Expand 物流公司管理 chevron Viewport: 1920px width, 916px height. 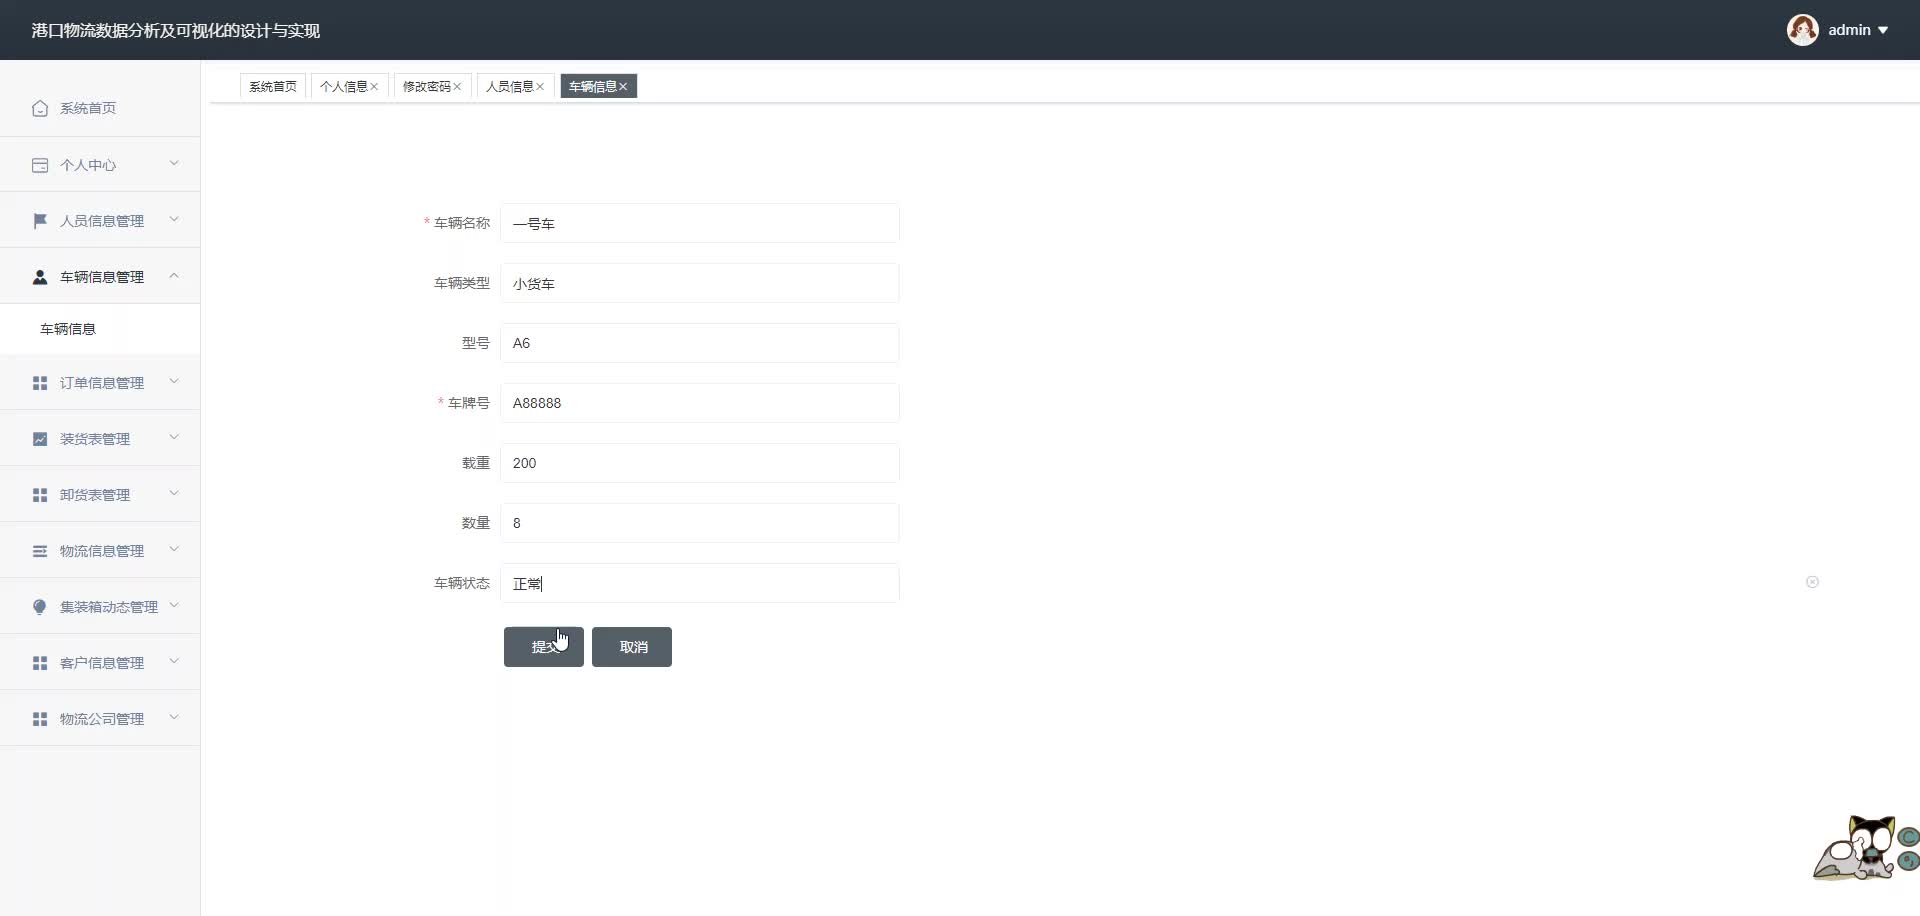click(174, 717)
